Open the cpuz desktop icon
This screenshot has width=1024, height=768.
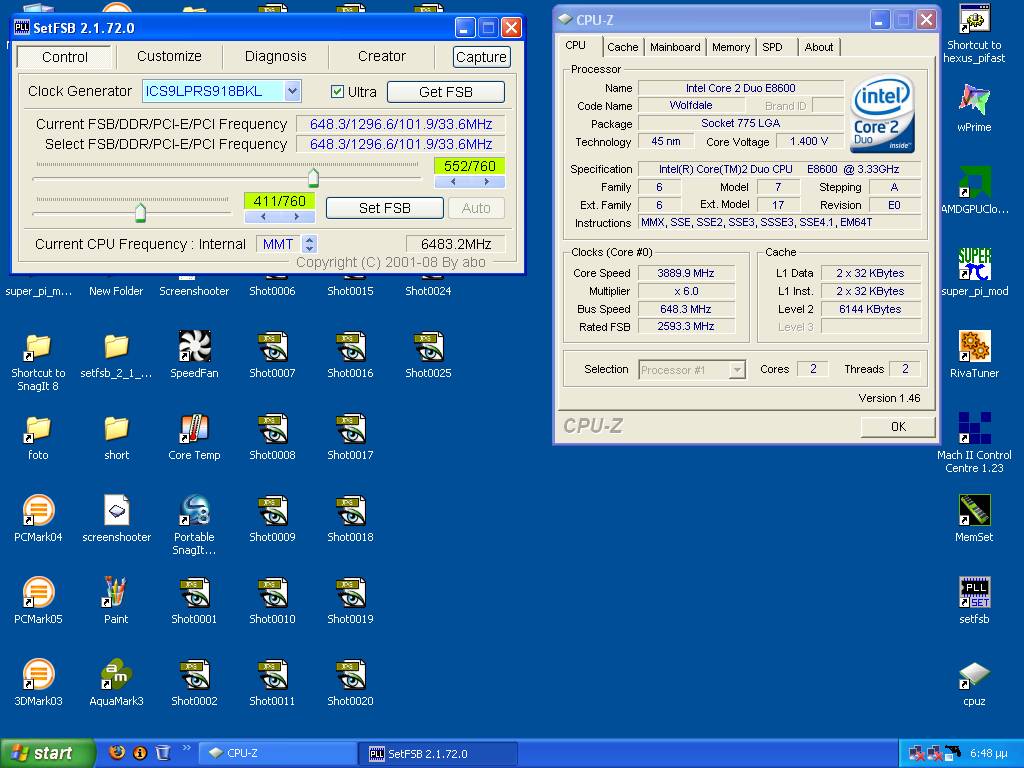974,675
